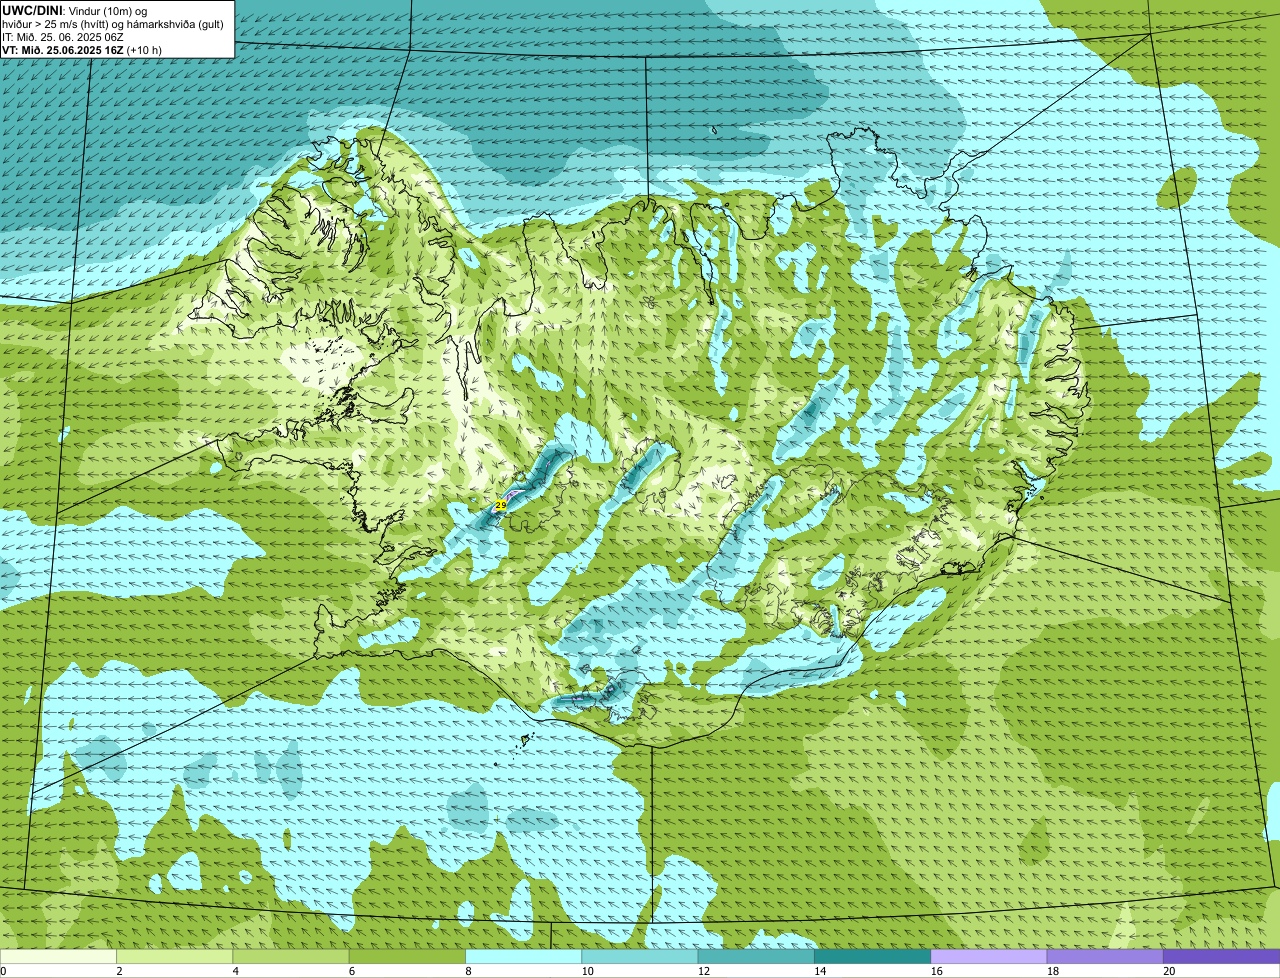This screenshot has width=1280, height=978.
Task: Select the legend swatch between 2 and 4
Action: tap(174, 957)
